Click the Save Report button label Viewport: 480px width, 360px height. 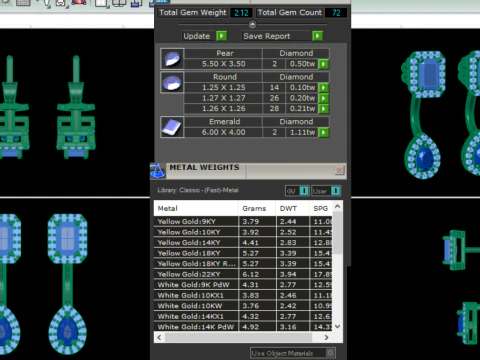point(267,36)
